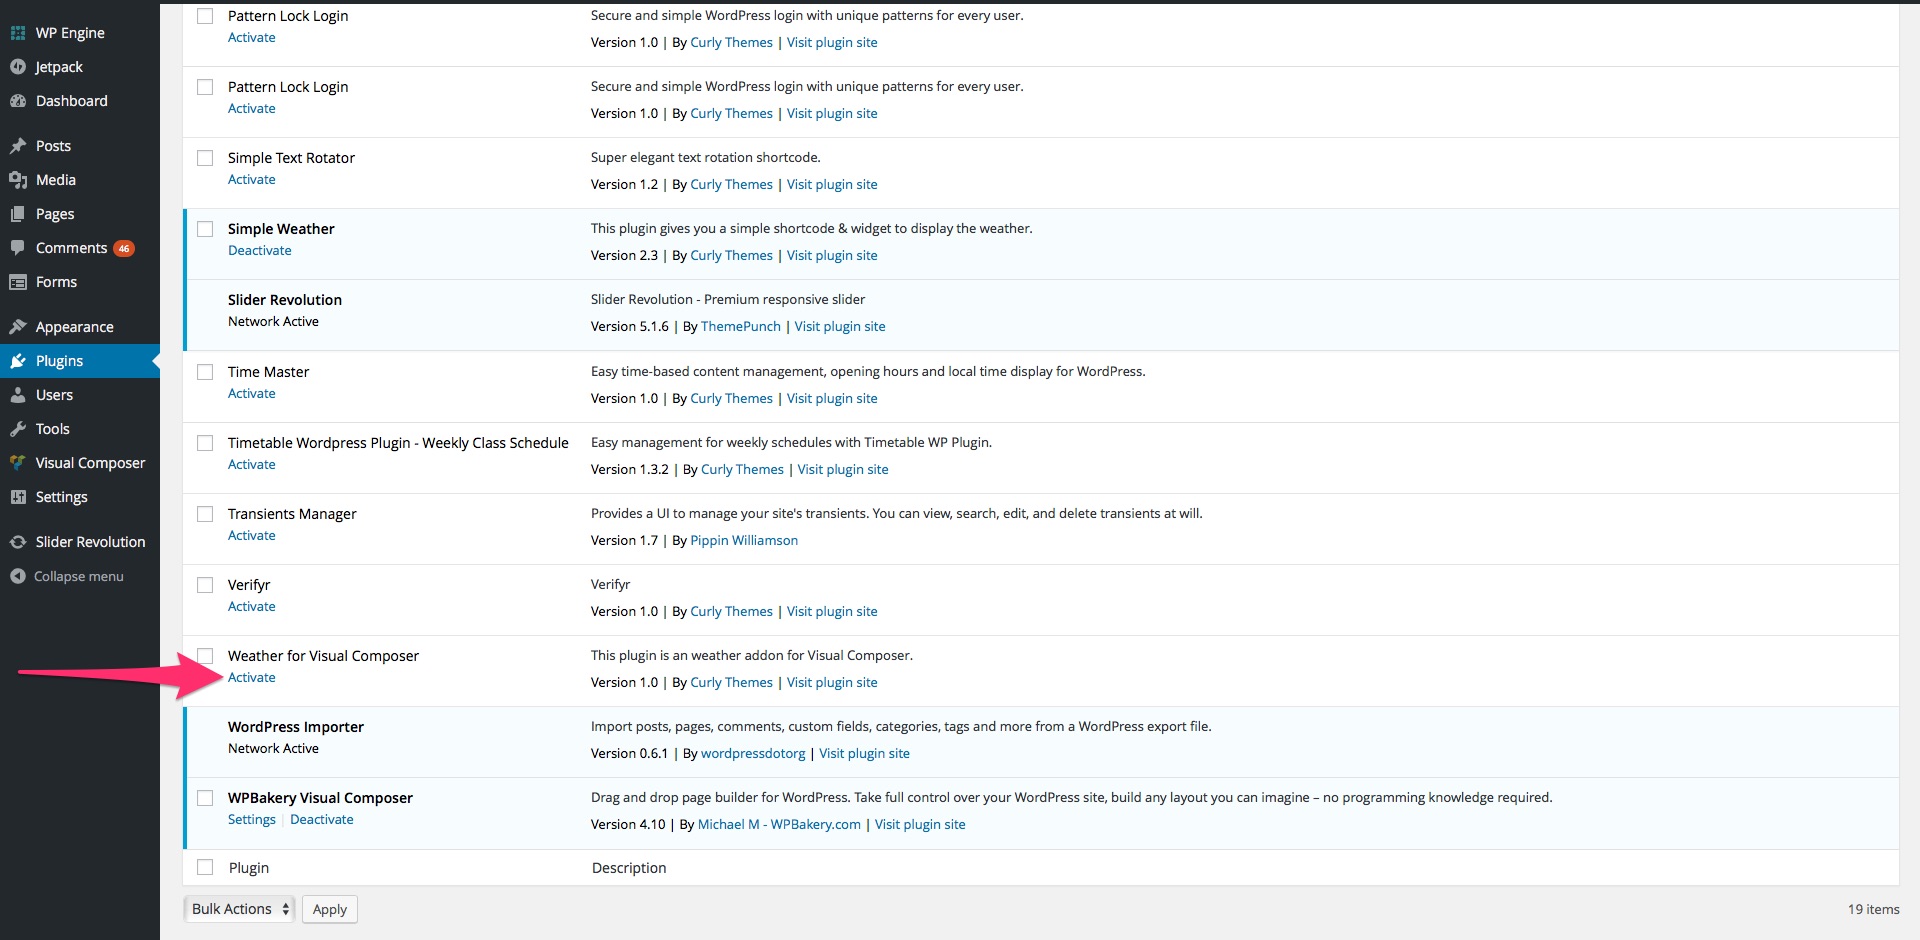Click the Settings sliders icon
Screen dimensions: 1920x940
[18, 497]
